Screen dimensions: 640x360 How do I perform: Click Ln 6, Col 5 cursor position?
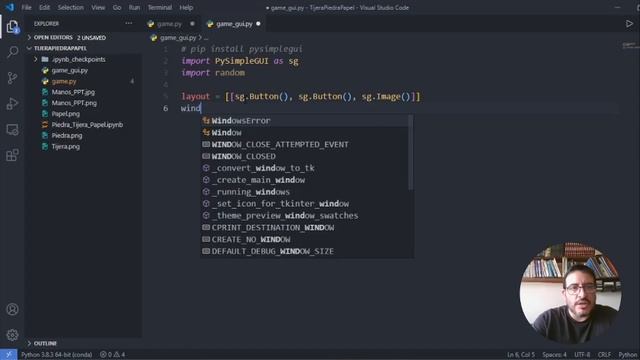coord(521,355)
